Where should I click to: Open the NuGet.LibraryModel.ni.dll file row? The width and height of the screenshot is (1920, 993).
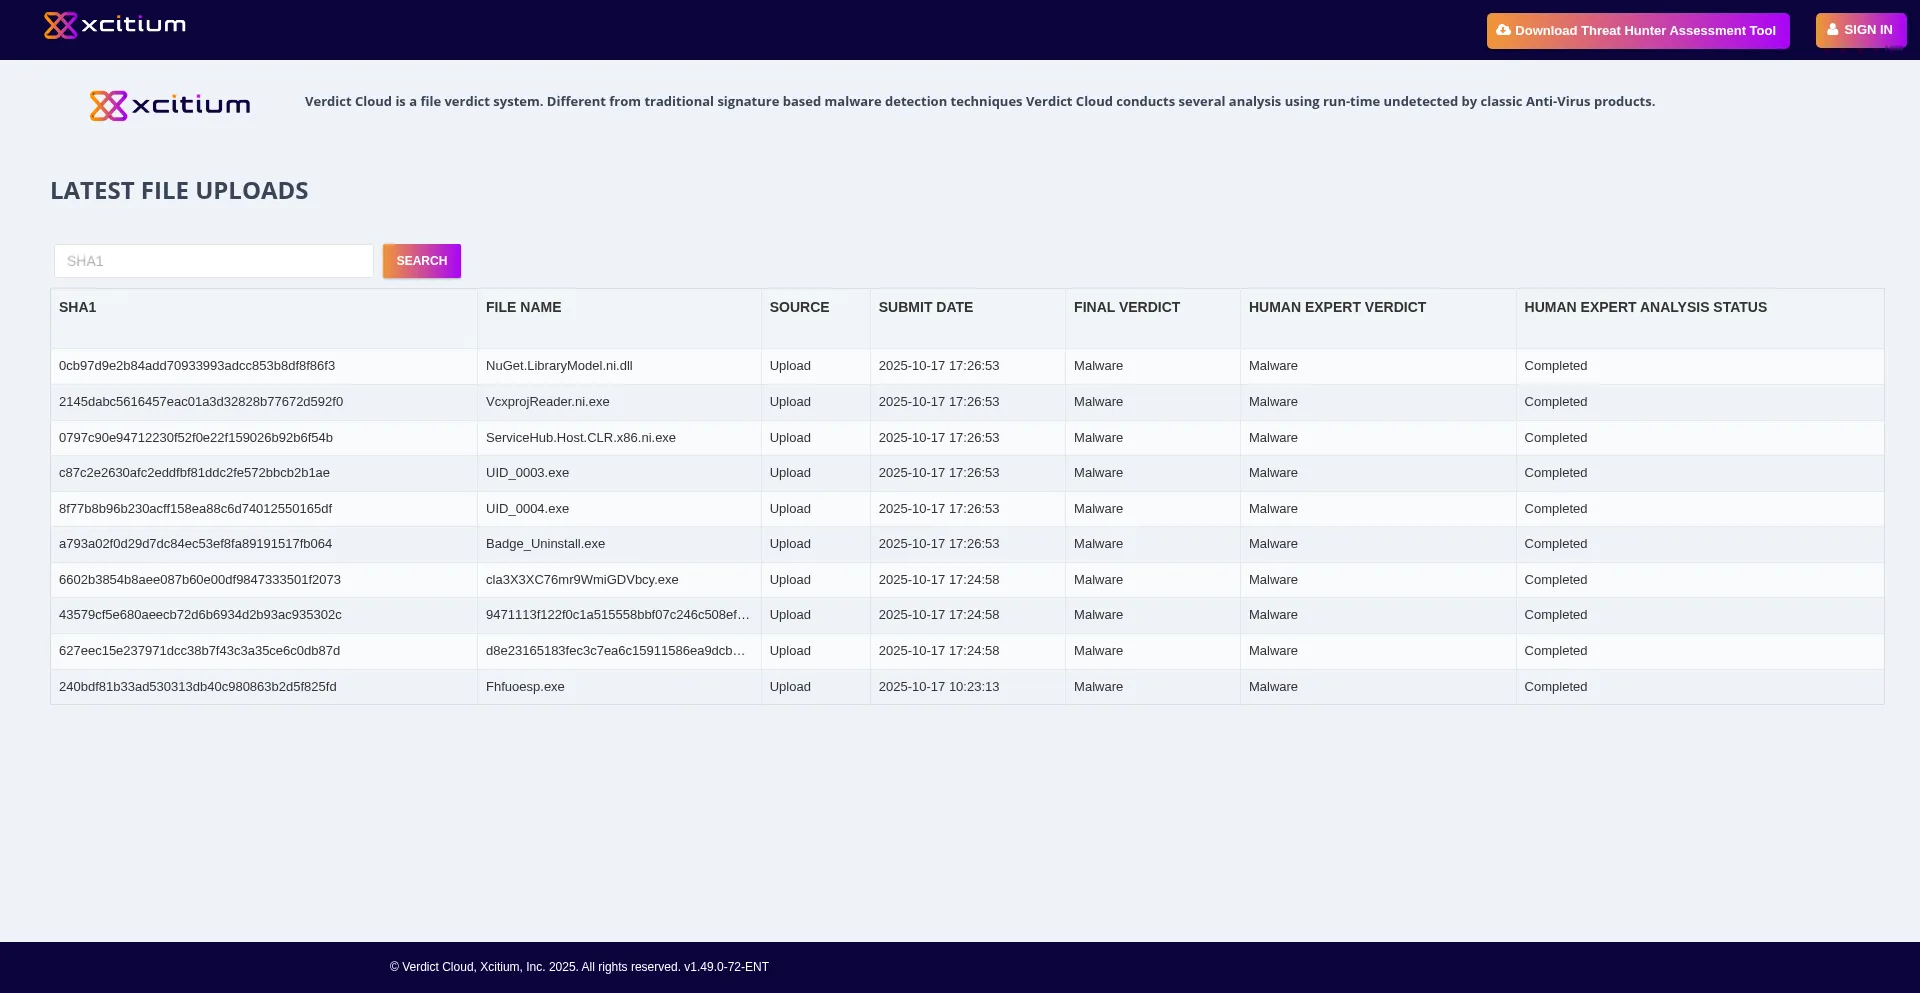click(559, 366)
